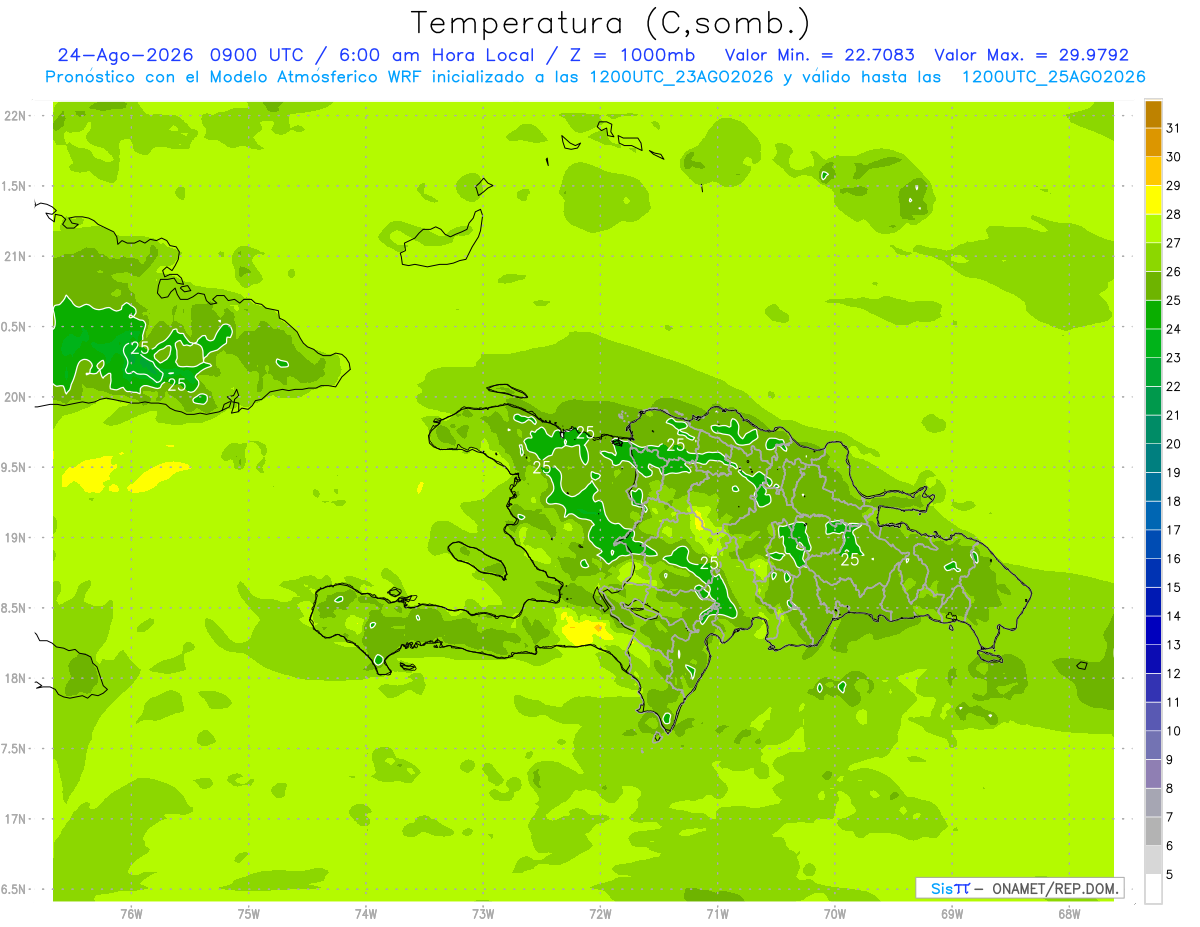
Task: Click the '19' color scale label
Action: pyautogui.click(x=1174, y=472)
